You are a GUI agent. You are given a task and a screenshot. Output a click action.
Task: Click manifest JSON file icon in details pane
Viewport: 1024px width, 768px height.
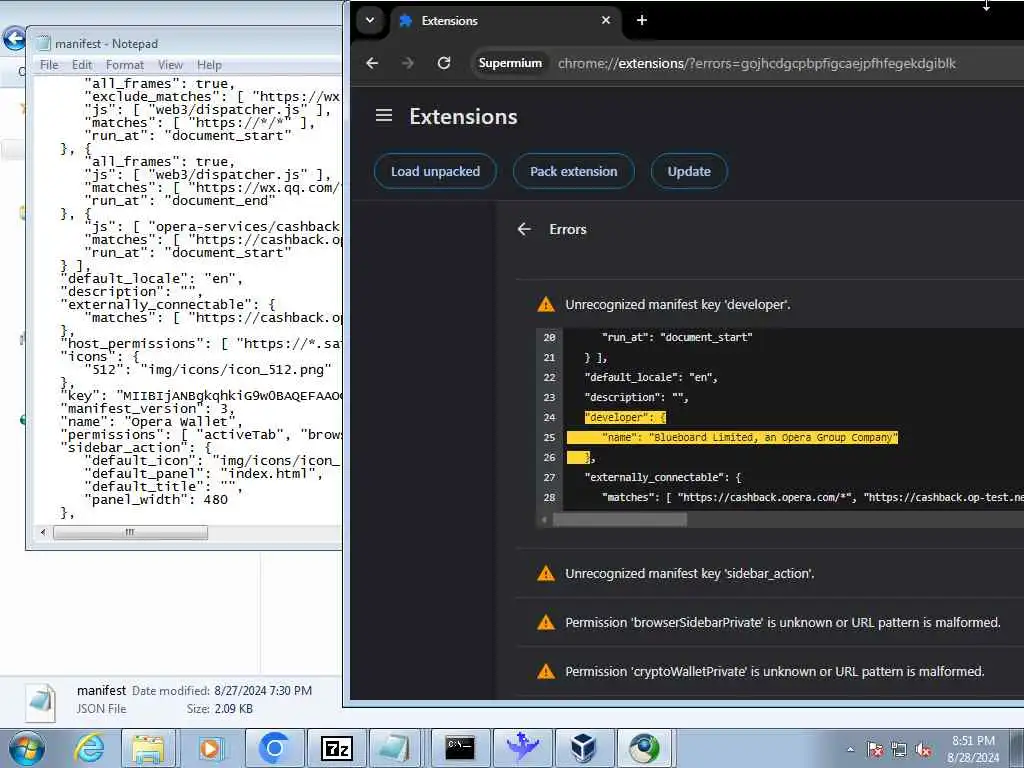40,701
